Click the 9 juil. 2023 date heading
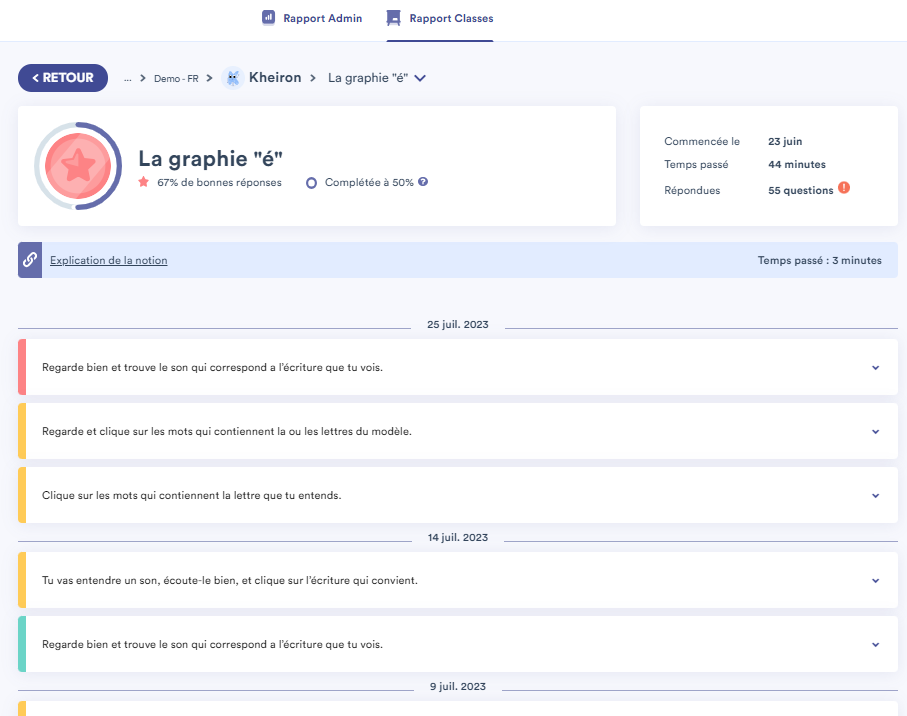907x716 pixels. point(458,687)
